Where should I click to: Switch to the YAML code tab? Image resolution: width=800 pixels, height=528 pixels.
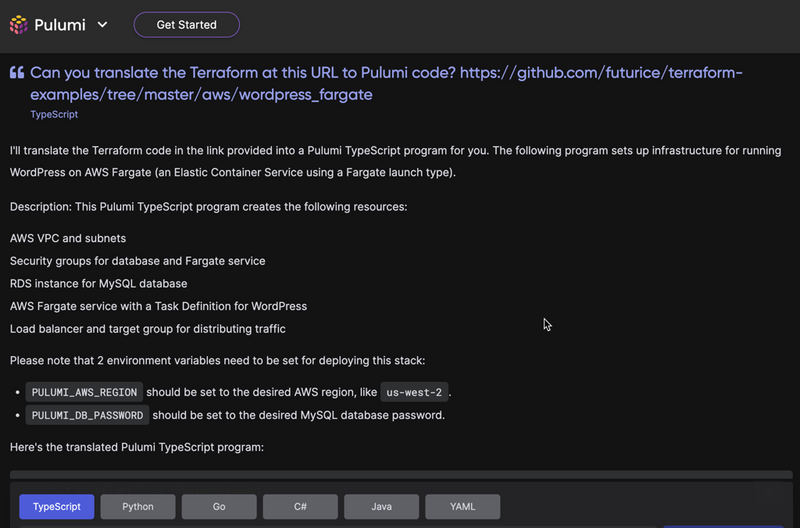(x=462, y=507)
